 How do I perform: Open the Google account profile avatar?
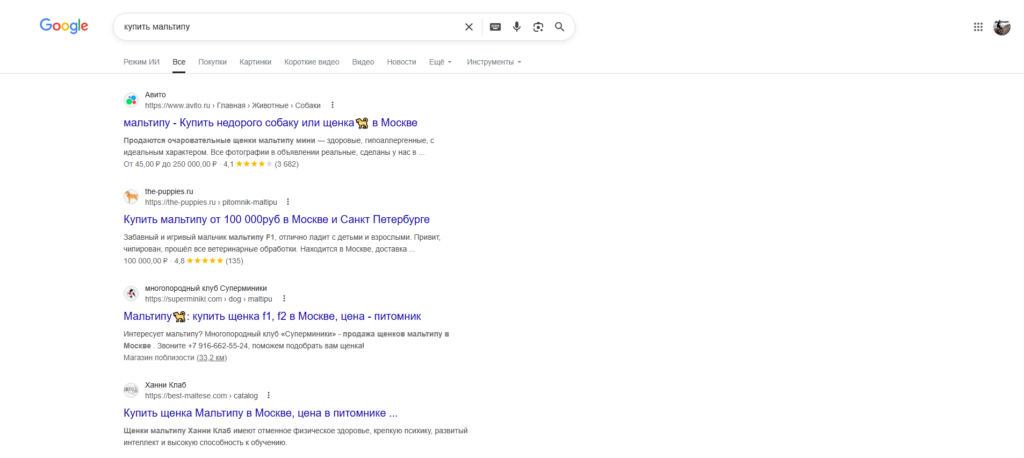click(x=1002, y=27)
